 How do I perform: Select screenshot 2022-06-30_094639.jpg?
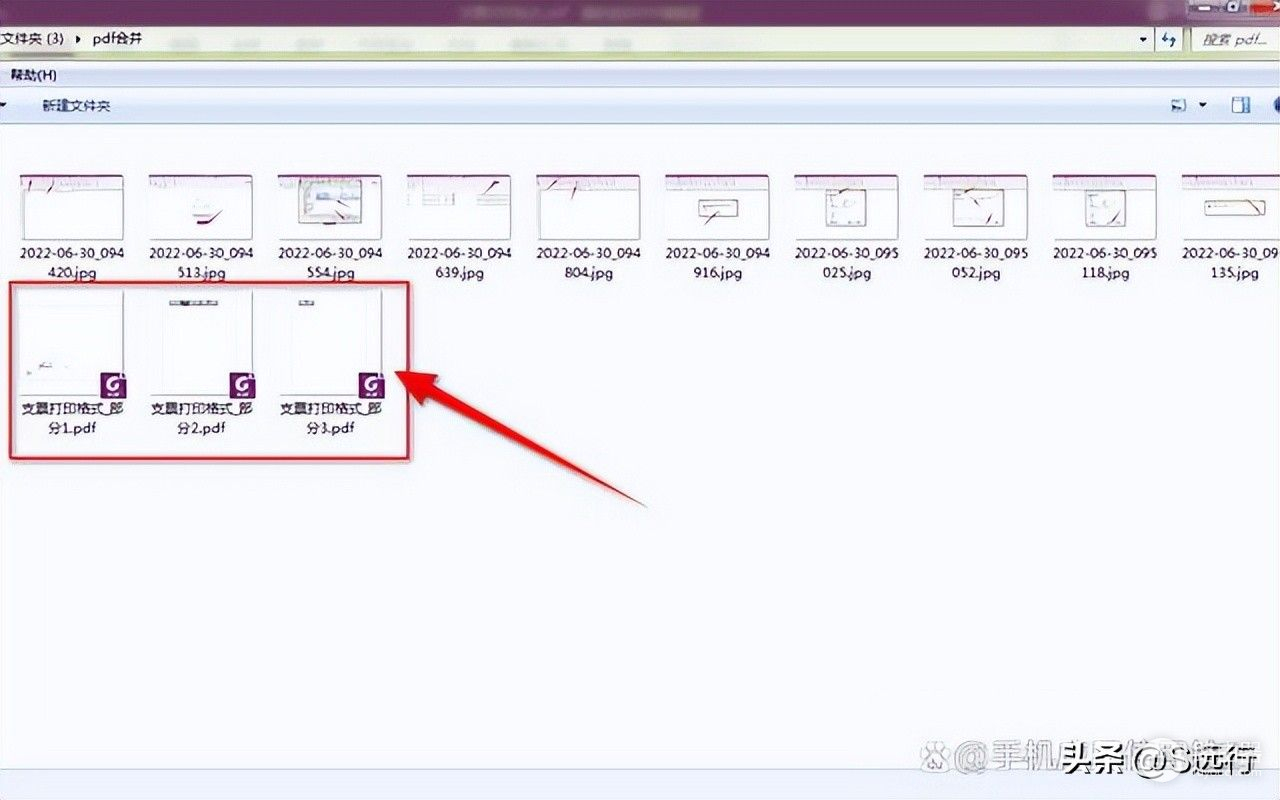coord(459,228)
